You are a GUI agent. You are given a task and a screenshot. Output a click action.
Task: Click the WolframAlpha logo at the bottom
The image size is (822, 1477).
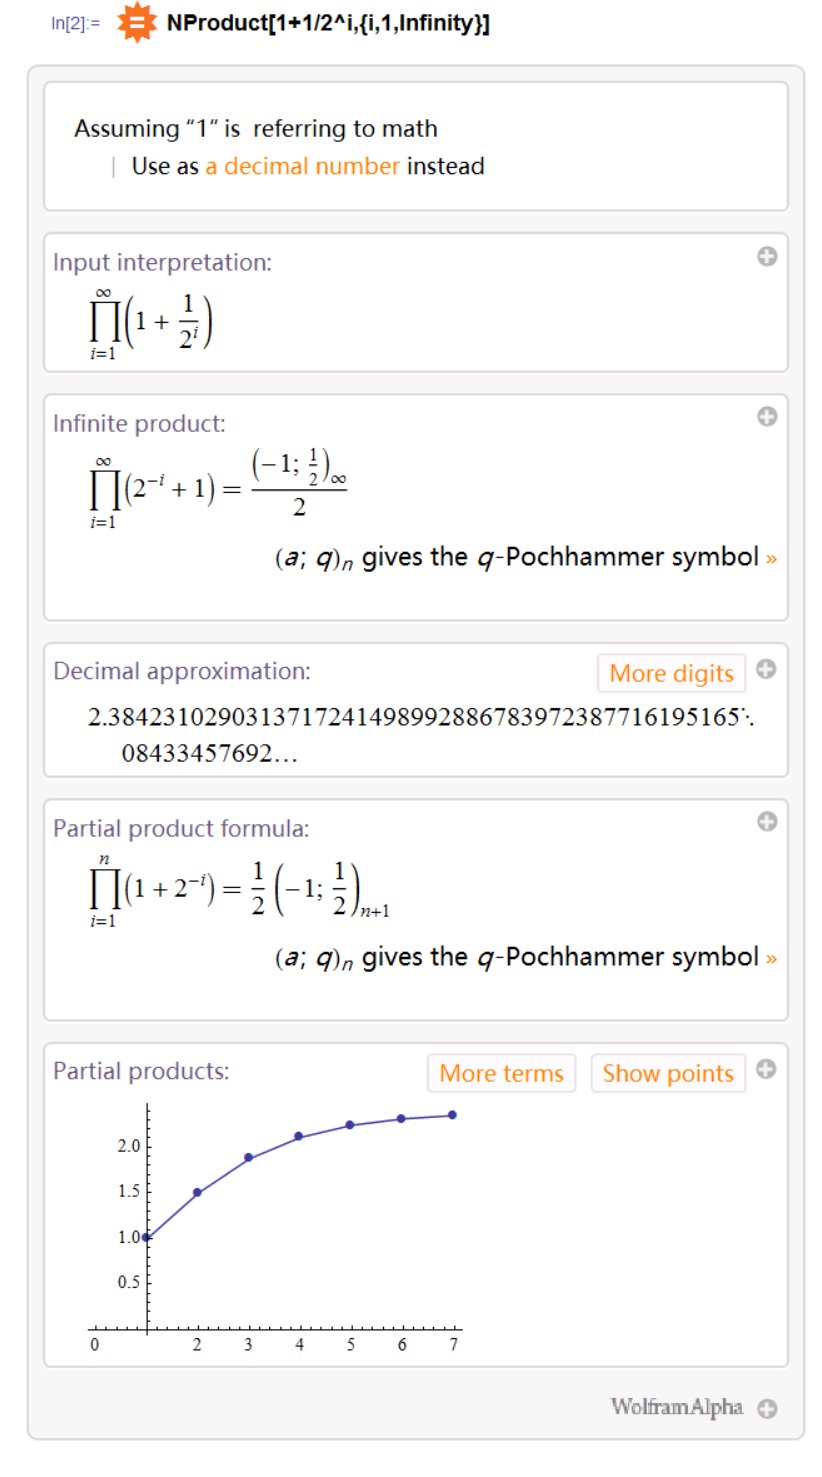pos(677,1408)
